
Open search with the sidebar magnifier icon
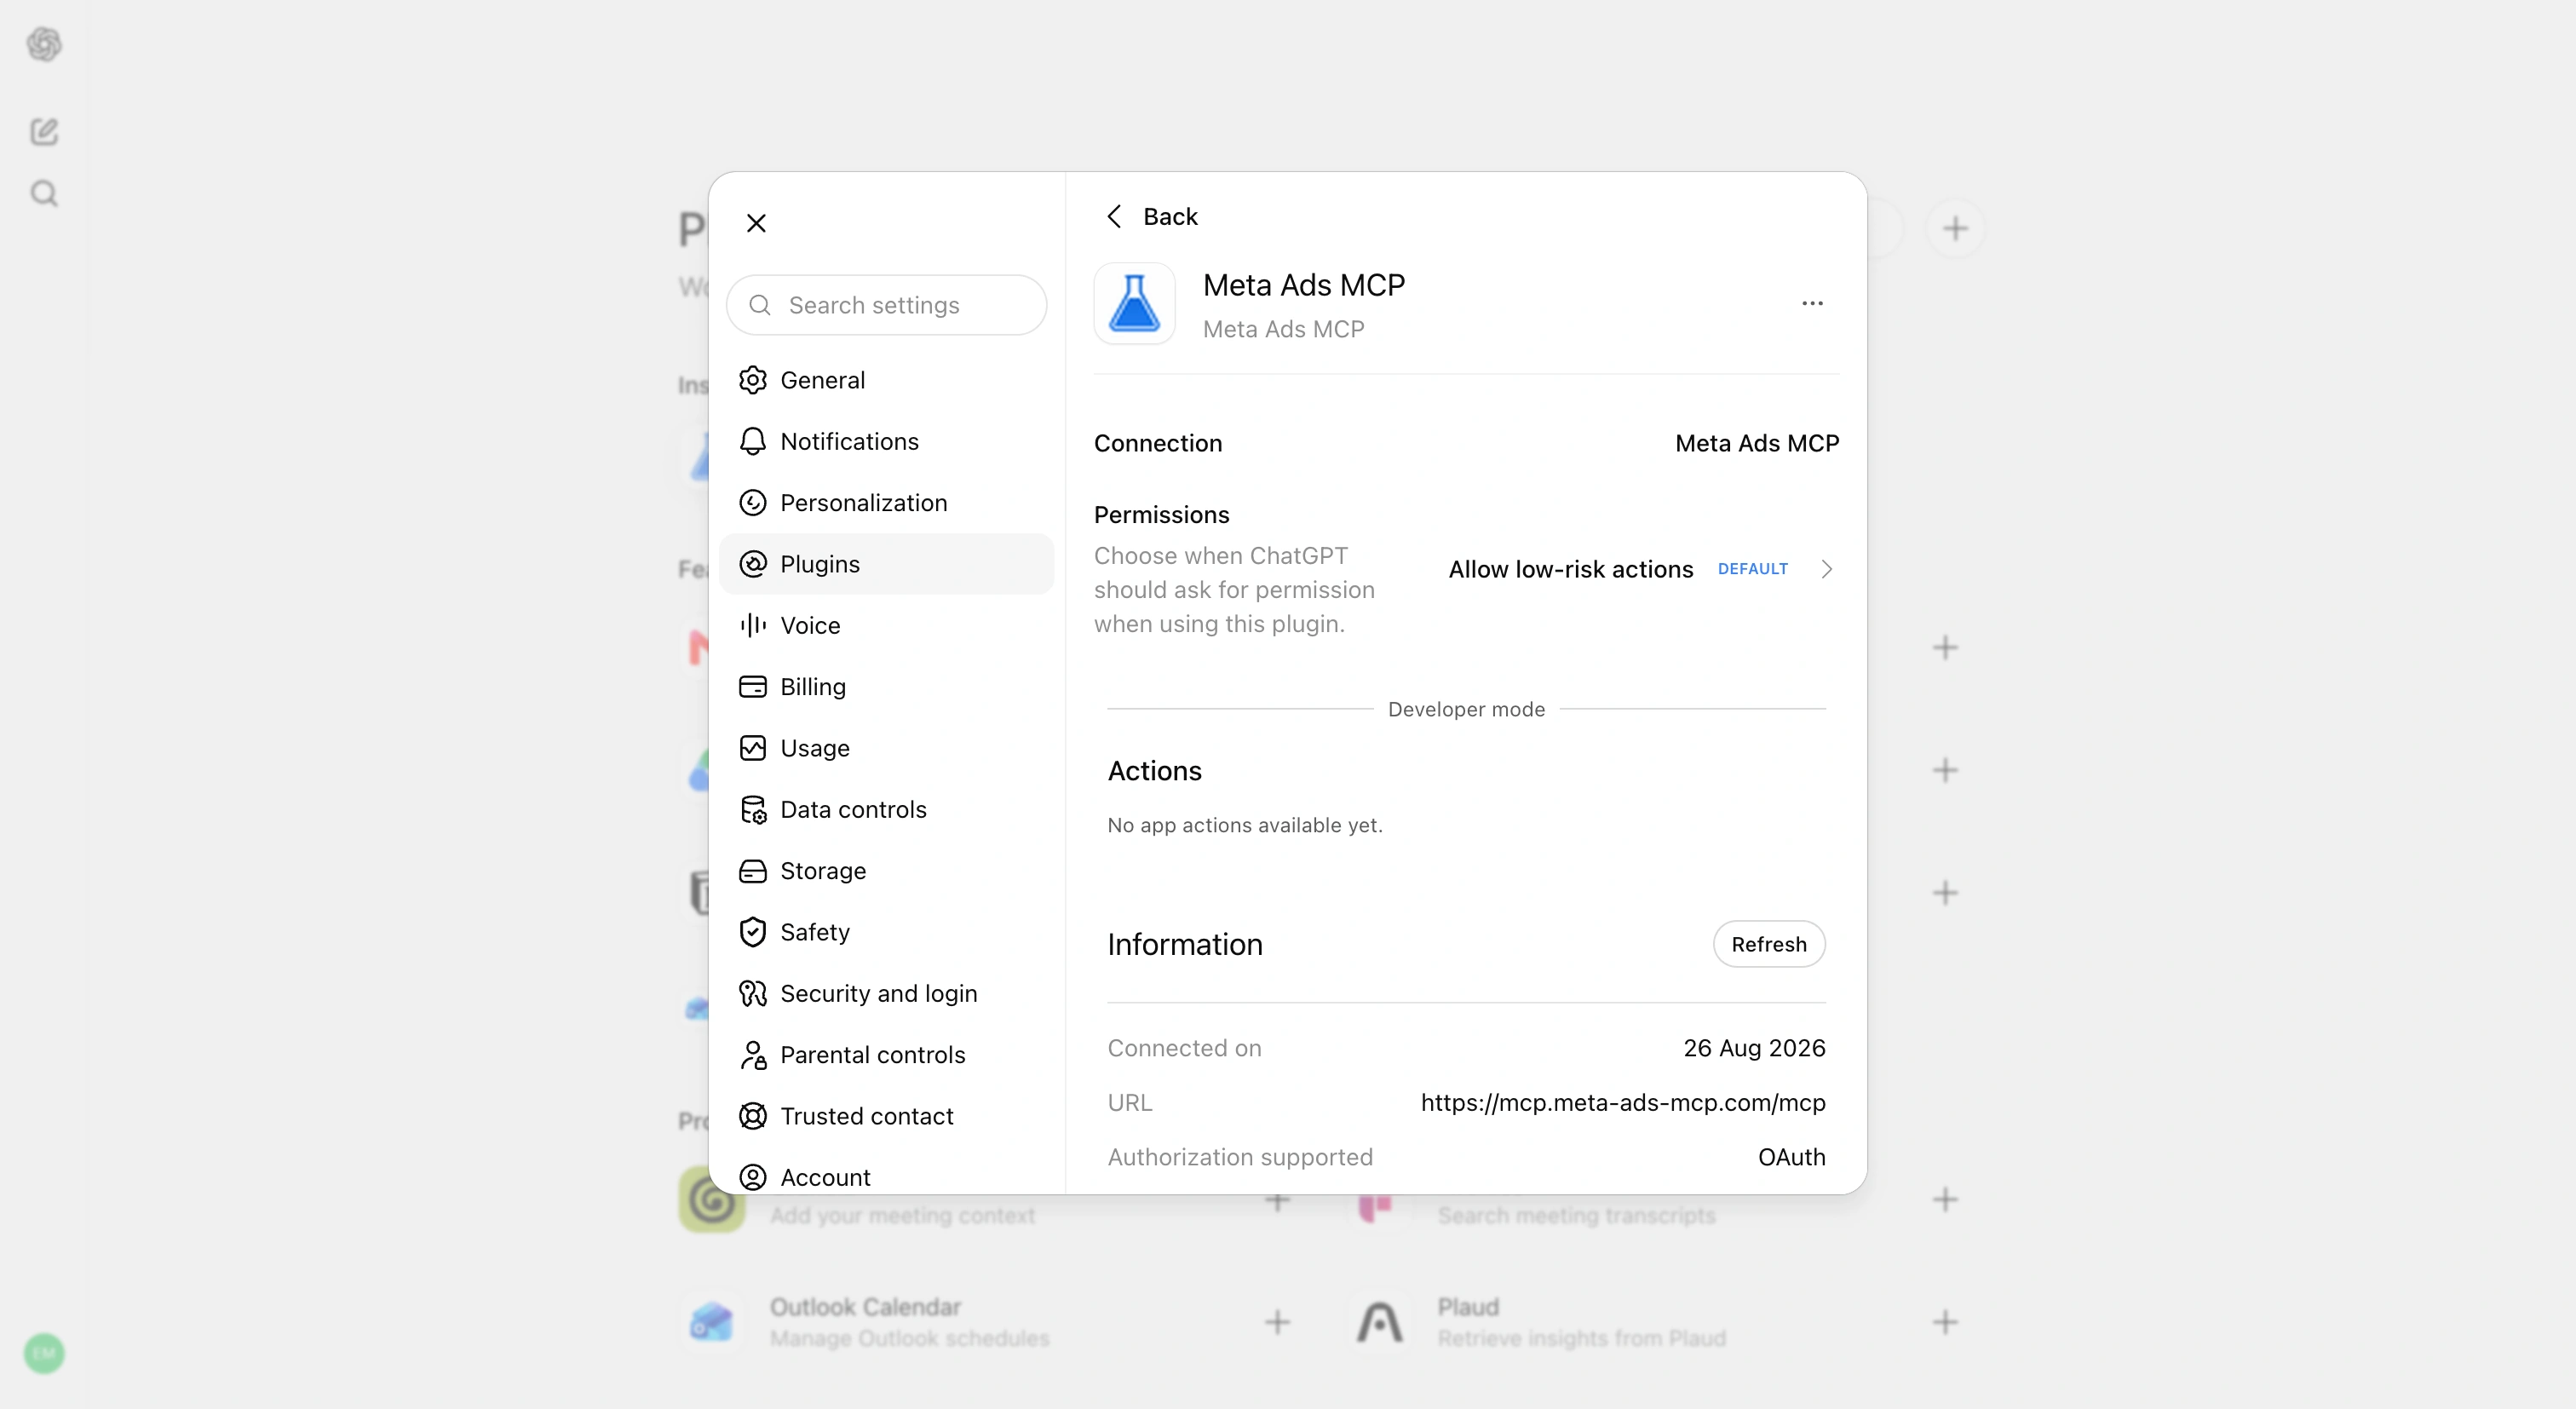tap(44, 193)
